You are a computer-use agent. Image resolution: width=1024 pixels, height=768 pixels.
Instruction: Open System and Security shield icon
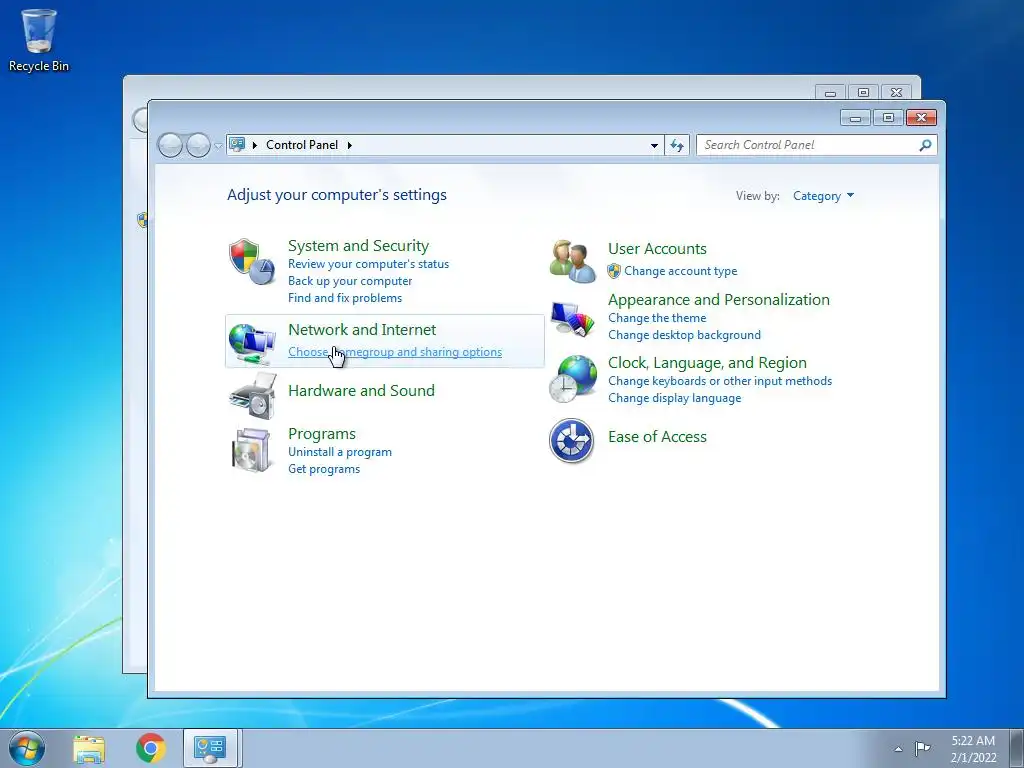coord(251,261)
